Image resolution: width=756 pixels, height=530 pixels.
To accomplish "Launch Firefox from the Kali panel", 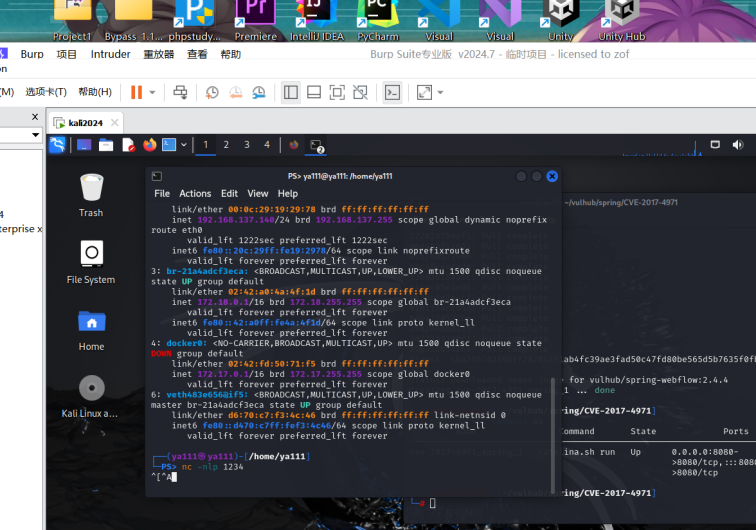I will [150, 145].
